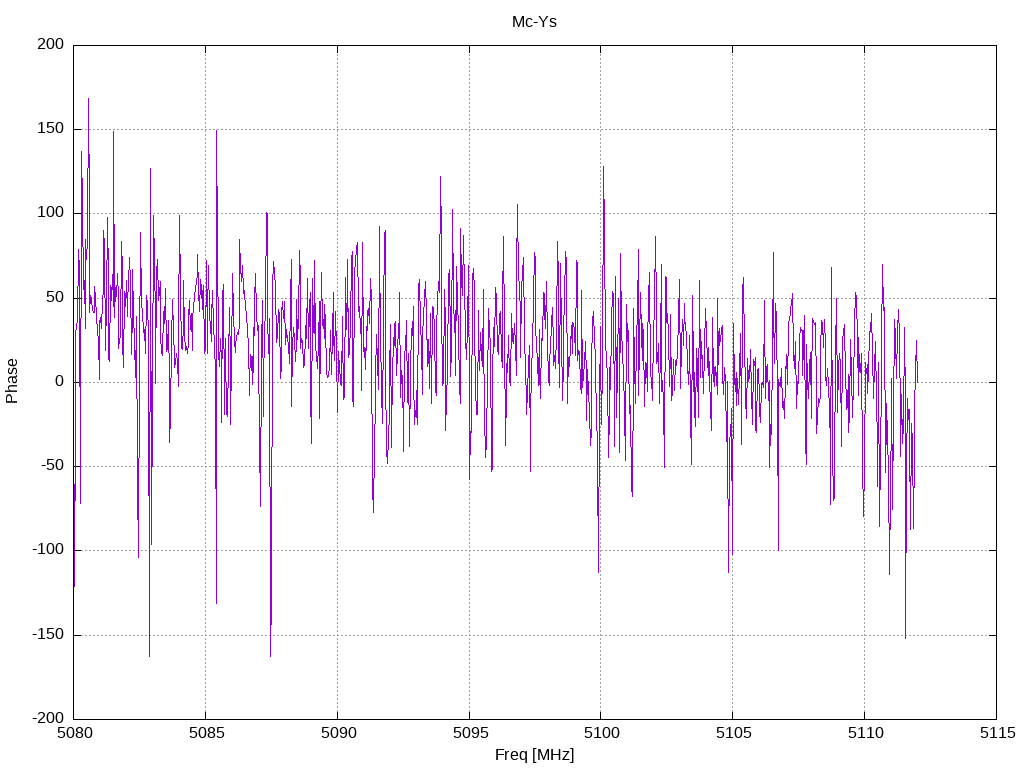Screen dimensions: 1024x768
Task: Click the 5085 x-axis tick label
Action: [x=206, y=733]
